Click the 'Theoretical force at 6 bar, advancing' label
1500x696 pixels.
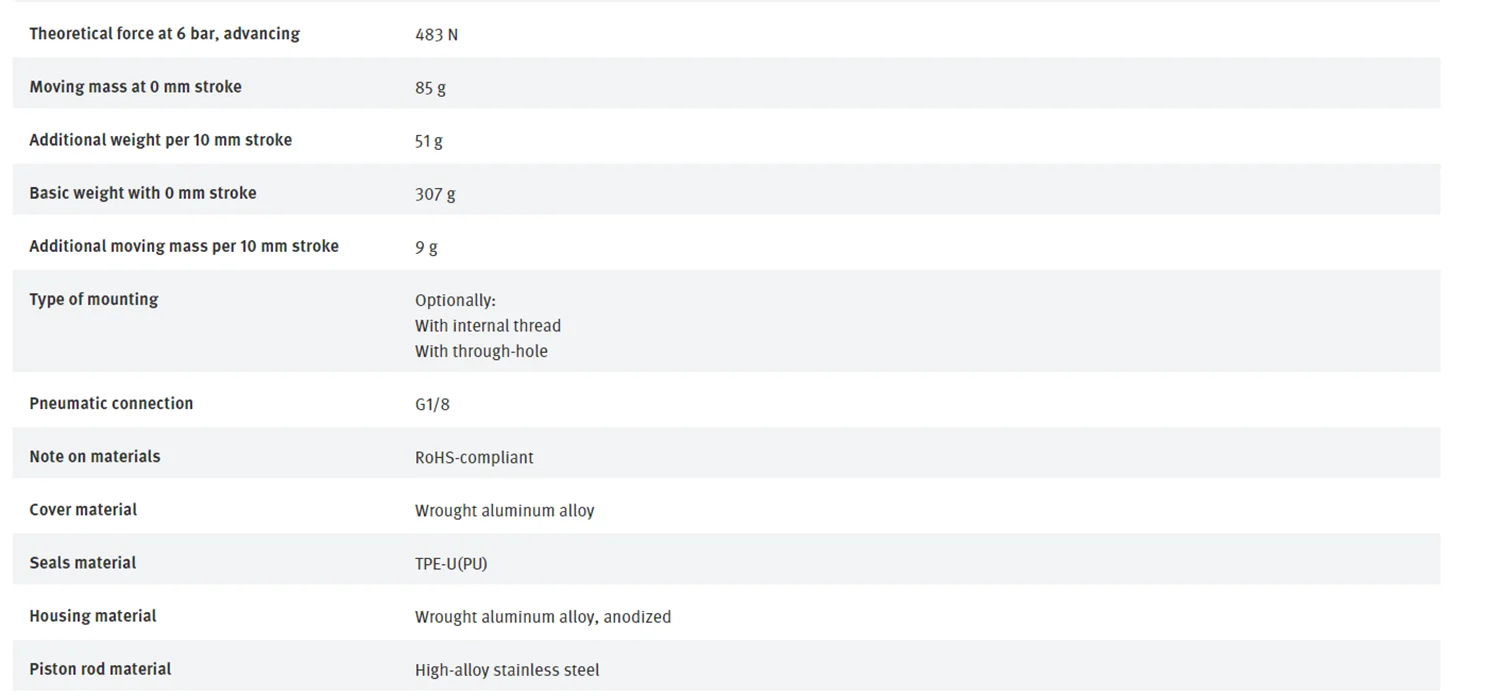164,34
